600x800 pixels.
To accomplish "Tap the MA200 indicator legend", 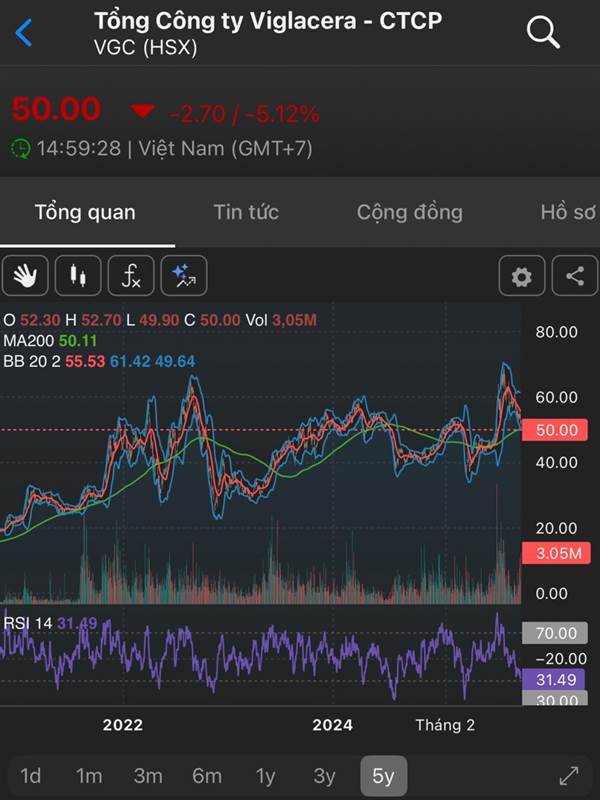I will 50,341.
